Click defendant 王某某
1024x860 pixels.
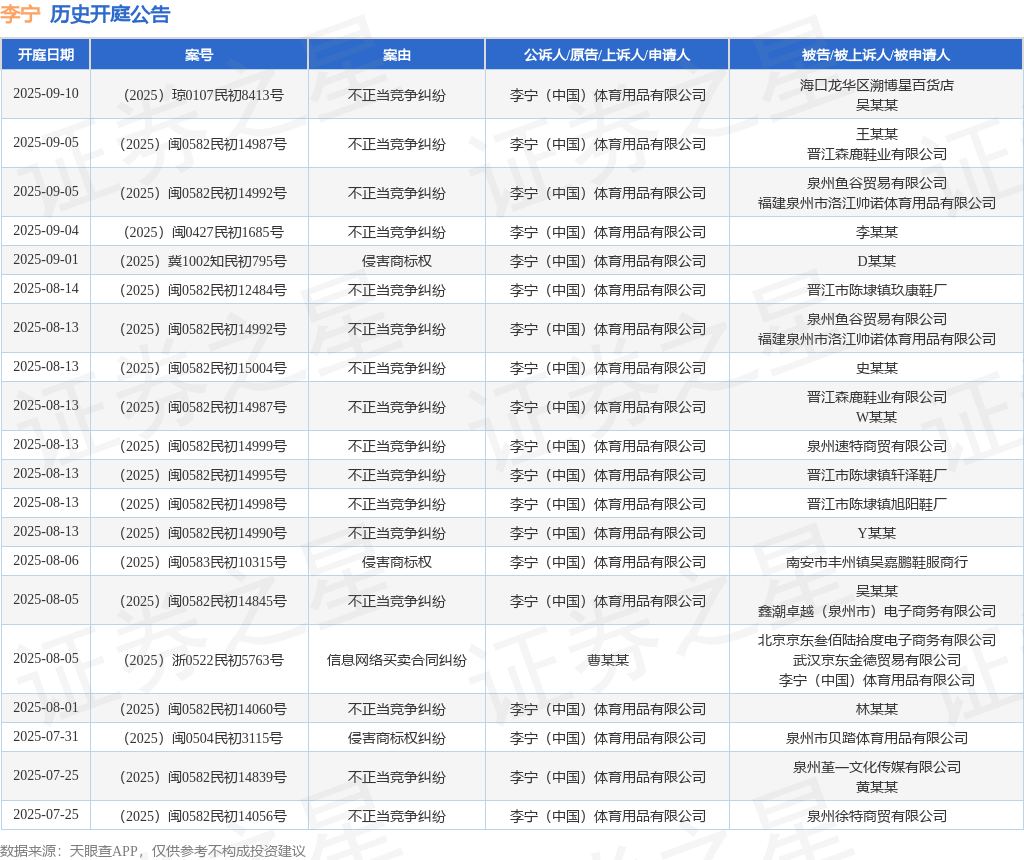[x=876, y=134]
